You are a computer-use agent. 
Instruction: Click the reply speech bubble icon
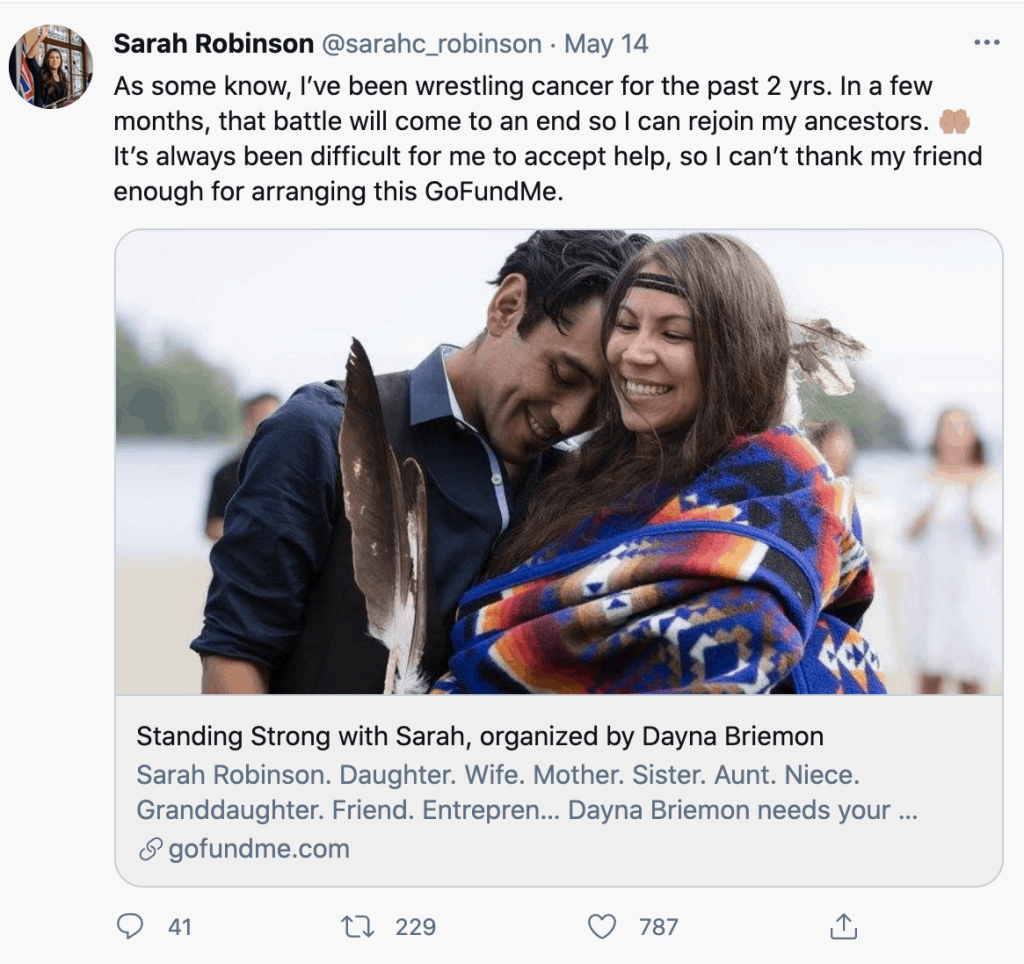pyautogui.click(x=130, y=927)
